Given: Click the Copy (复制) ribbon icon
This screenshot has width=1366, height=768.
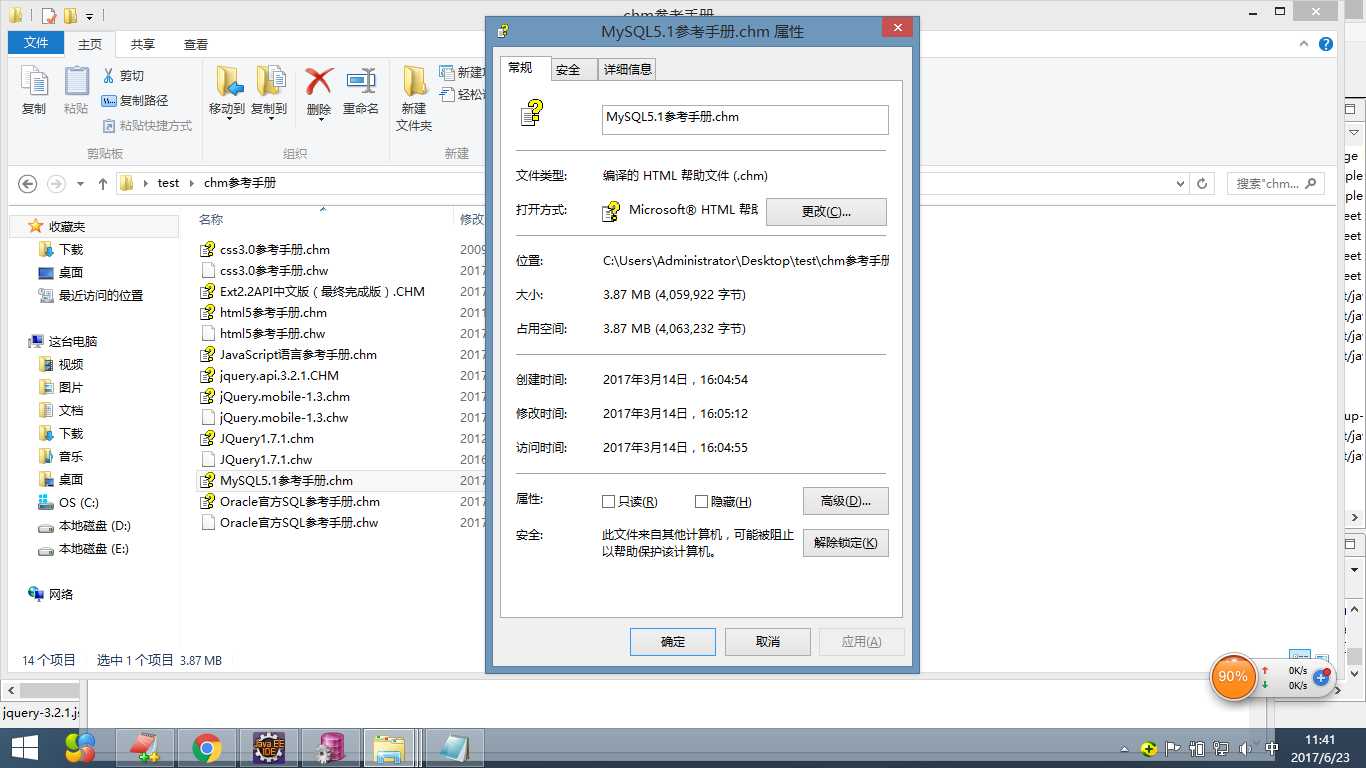Looking at the screenshot, I should tap(34, 82).
